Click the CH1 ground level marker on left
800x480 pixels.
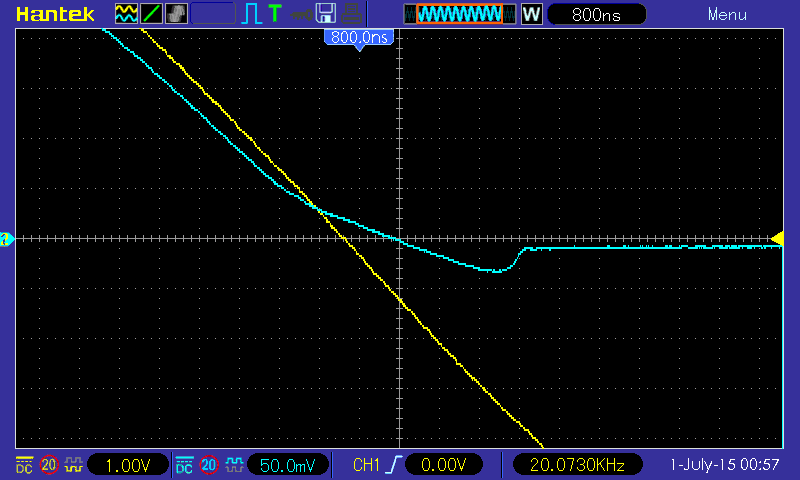pos(6,239)
